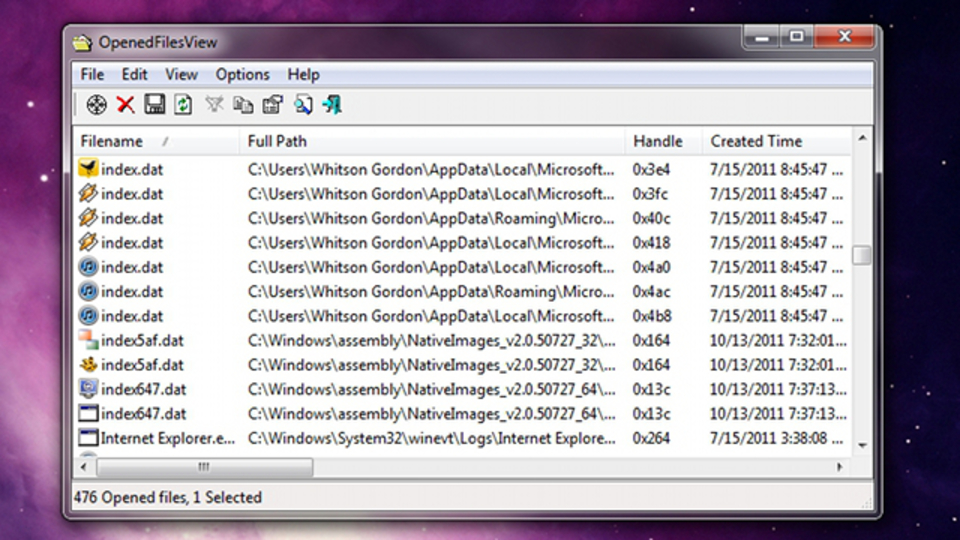Click the 0x4ac handle value
Screen dimensions: 960x540
pos(651,292)
